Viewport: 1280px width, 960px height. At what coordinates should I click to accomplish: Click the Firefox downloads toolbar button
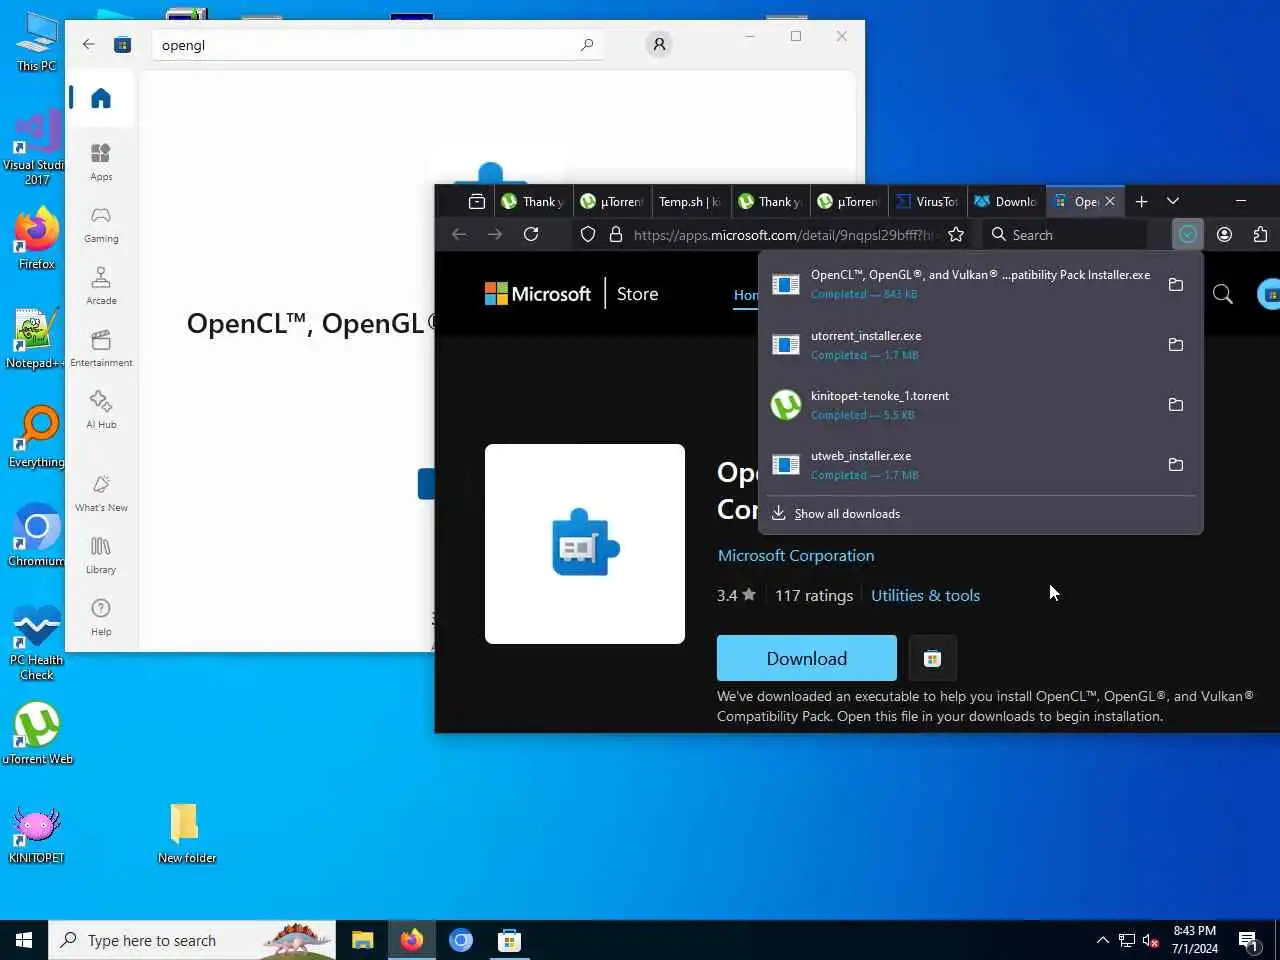(x=1187, y=234)
